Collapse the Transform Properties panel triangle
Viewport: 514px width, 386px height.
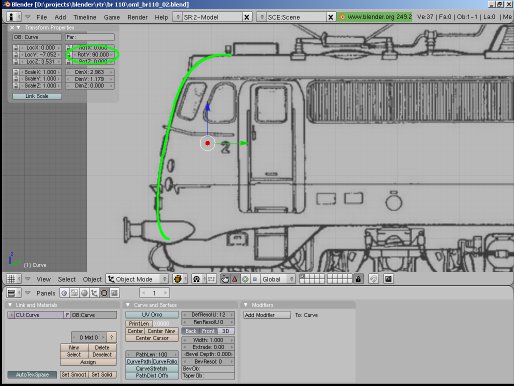pos(18,28)
